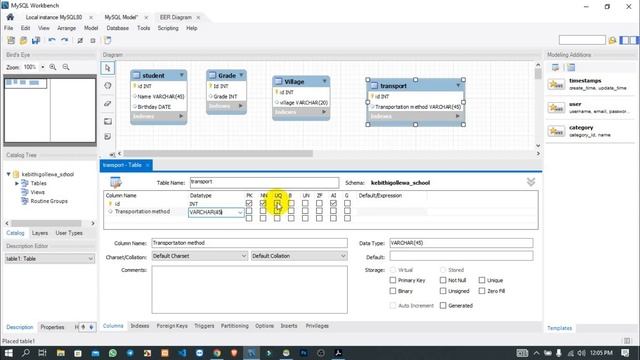This screenshot has height=360, width=640.
Task: Open WhatsApp from taskbar
Action: 113,353
